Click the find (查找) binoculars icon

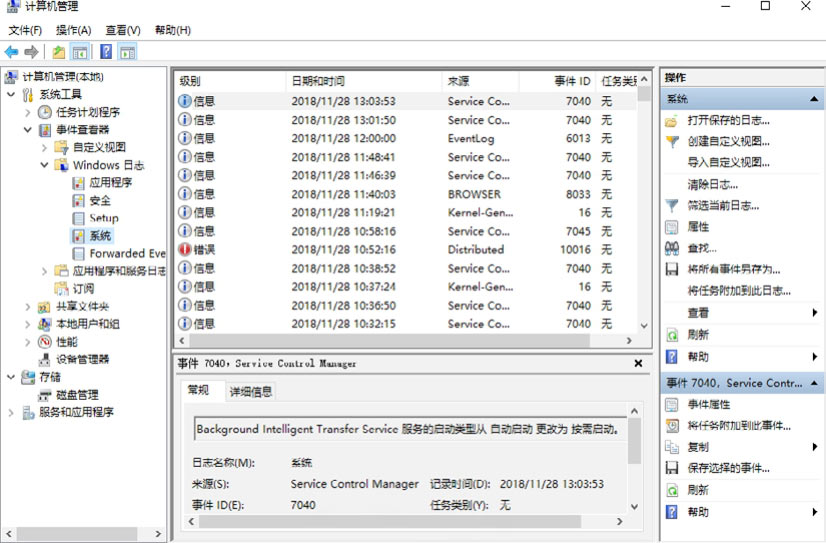672,248
